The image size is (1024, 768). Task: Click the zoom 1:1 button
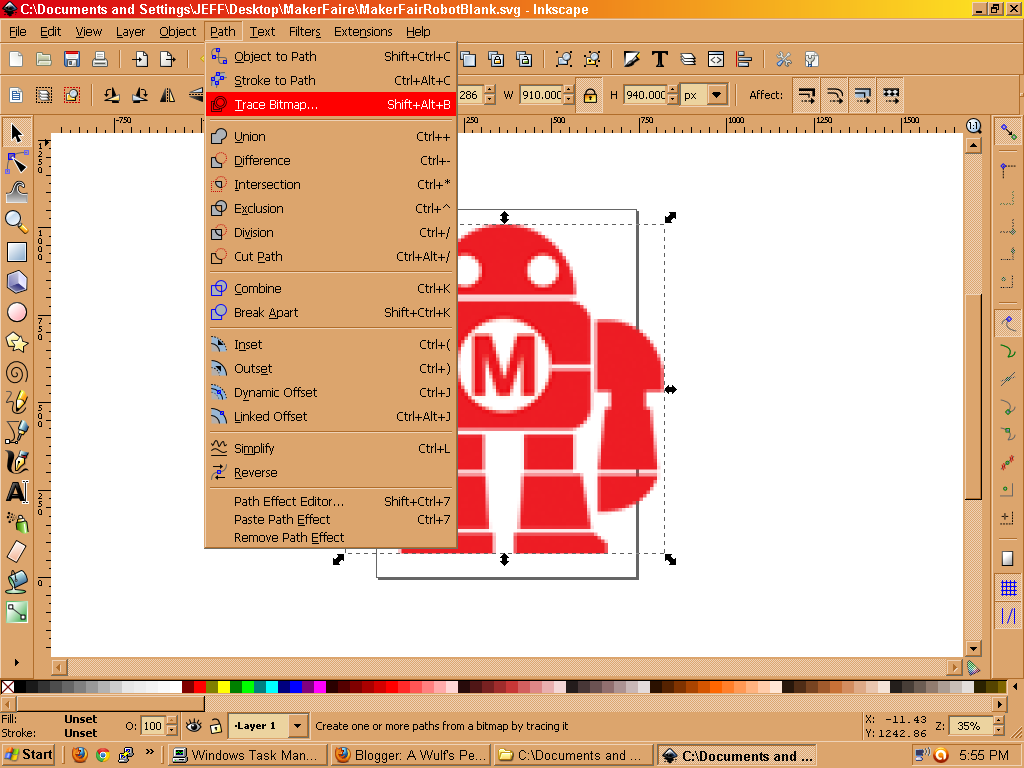(973, 125)
